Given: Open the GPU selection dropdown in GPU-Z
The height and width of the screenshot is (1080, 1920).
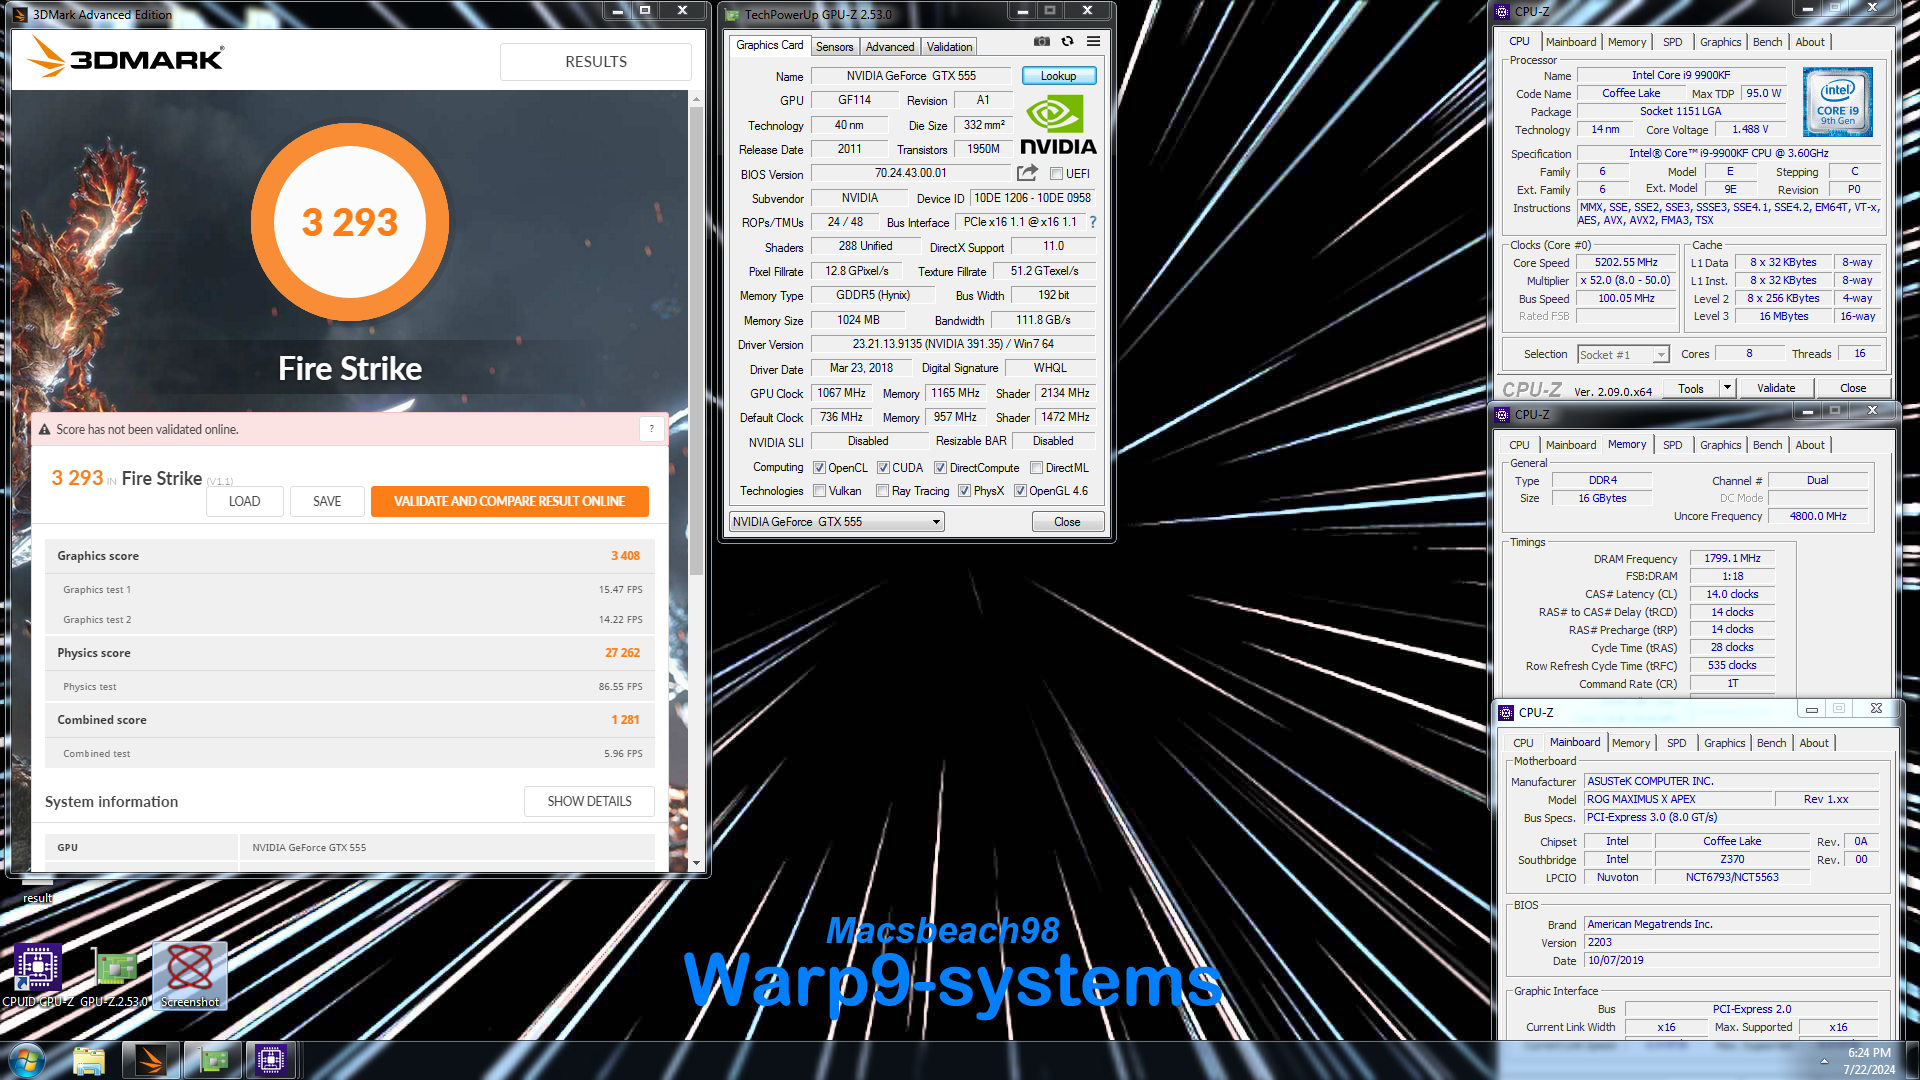Looking at the screenshot, I should [837, 522].
